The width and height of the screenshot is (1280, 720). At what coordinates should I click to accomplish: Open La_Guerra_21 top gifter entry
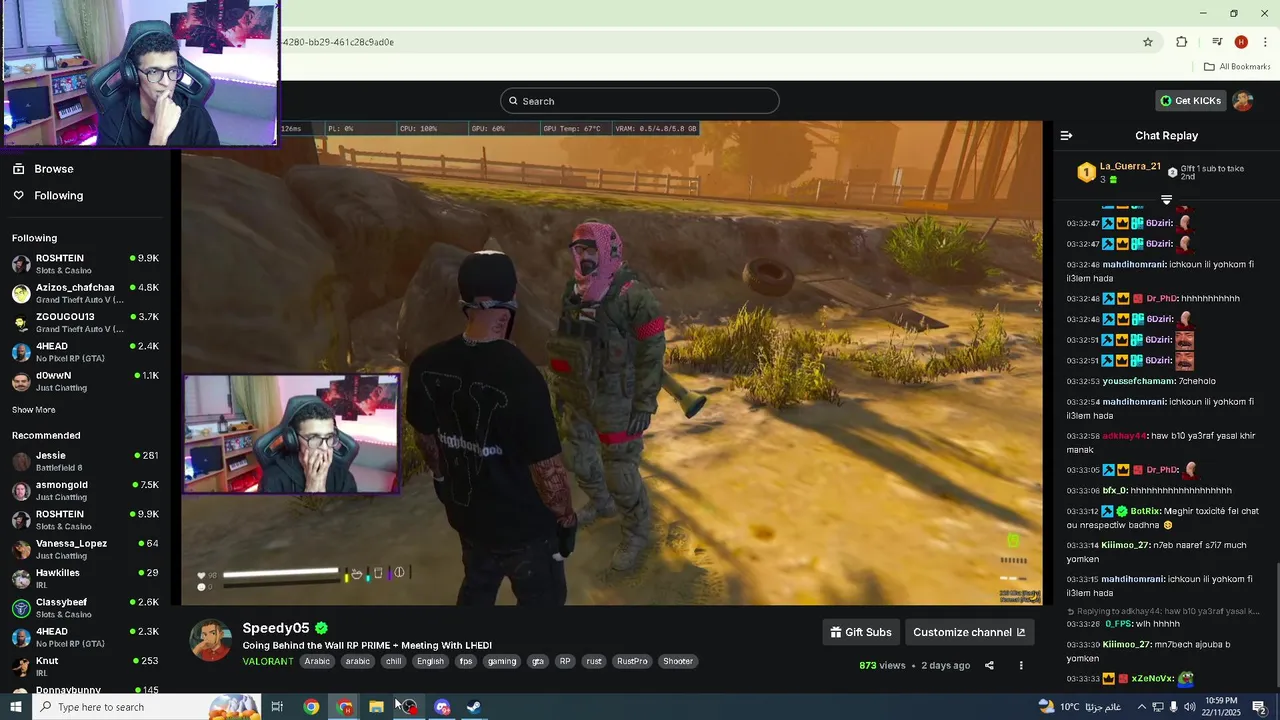1118,172
